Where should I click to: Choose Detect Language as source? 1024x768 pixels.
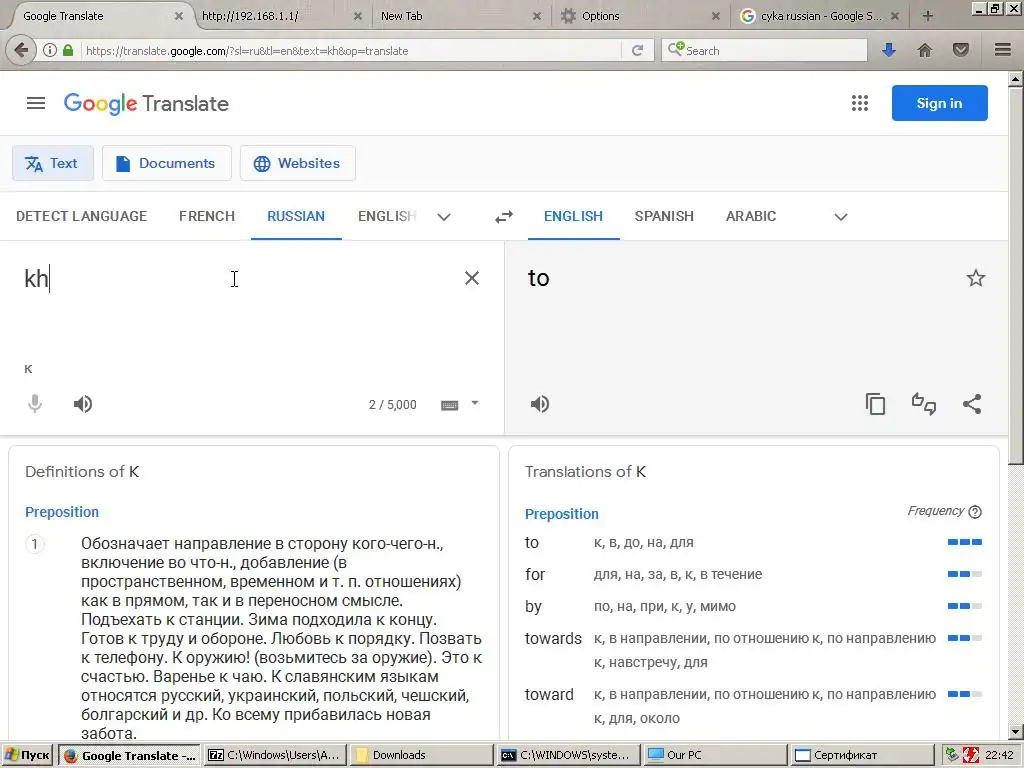82,216
